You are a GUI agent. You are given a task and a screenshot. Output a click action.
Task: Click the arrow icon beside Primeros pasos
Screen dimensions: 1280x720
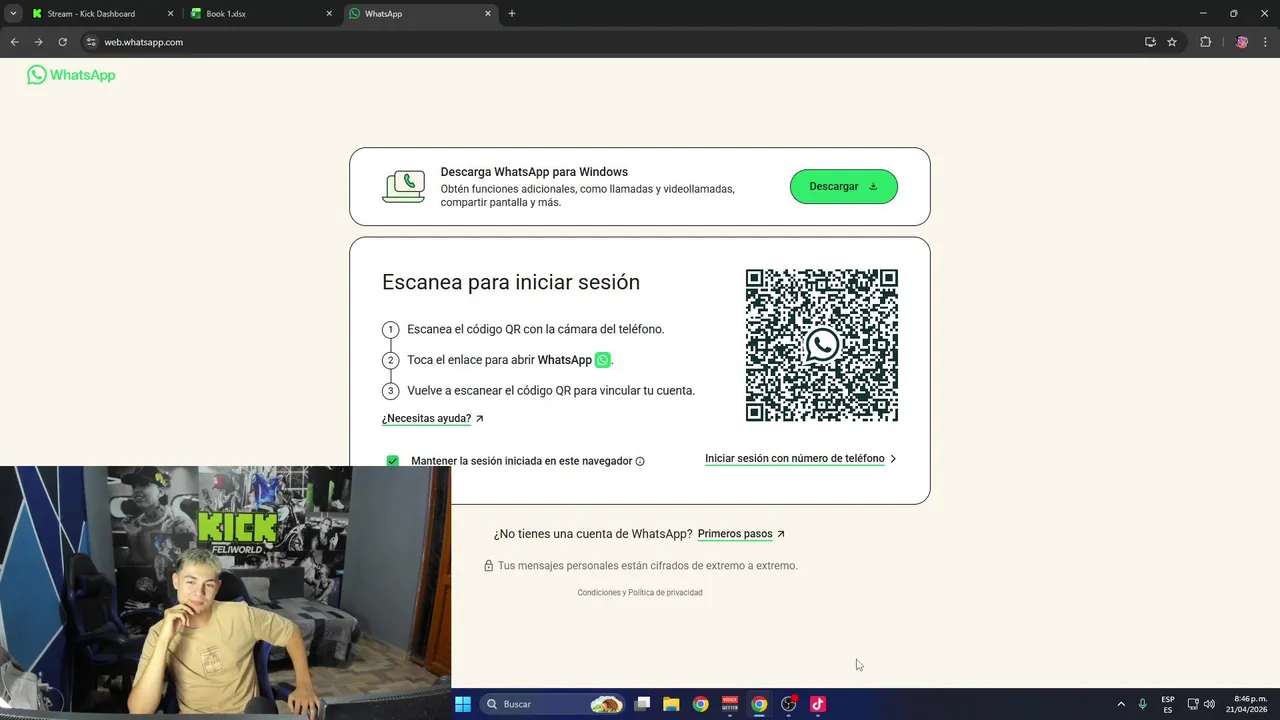pos(781,534)
